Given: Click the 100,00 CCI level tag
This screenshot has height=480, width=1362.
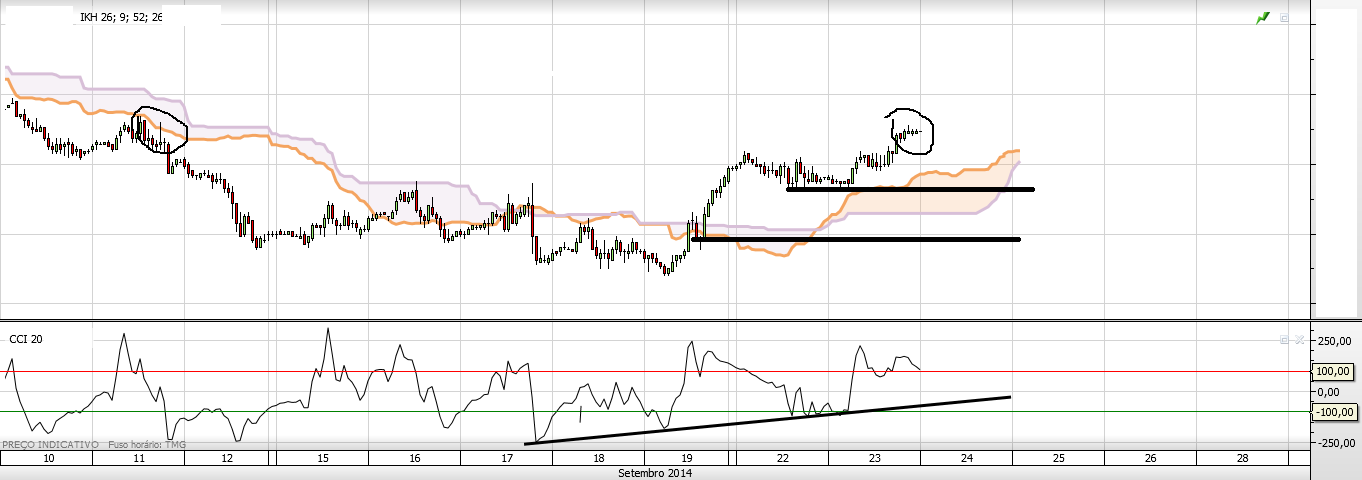Looking at the screenshot, I should (1334, 371).
